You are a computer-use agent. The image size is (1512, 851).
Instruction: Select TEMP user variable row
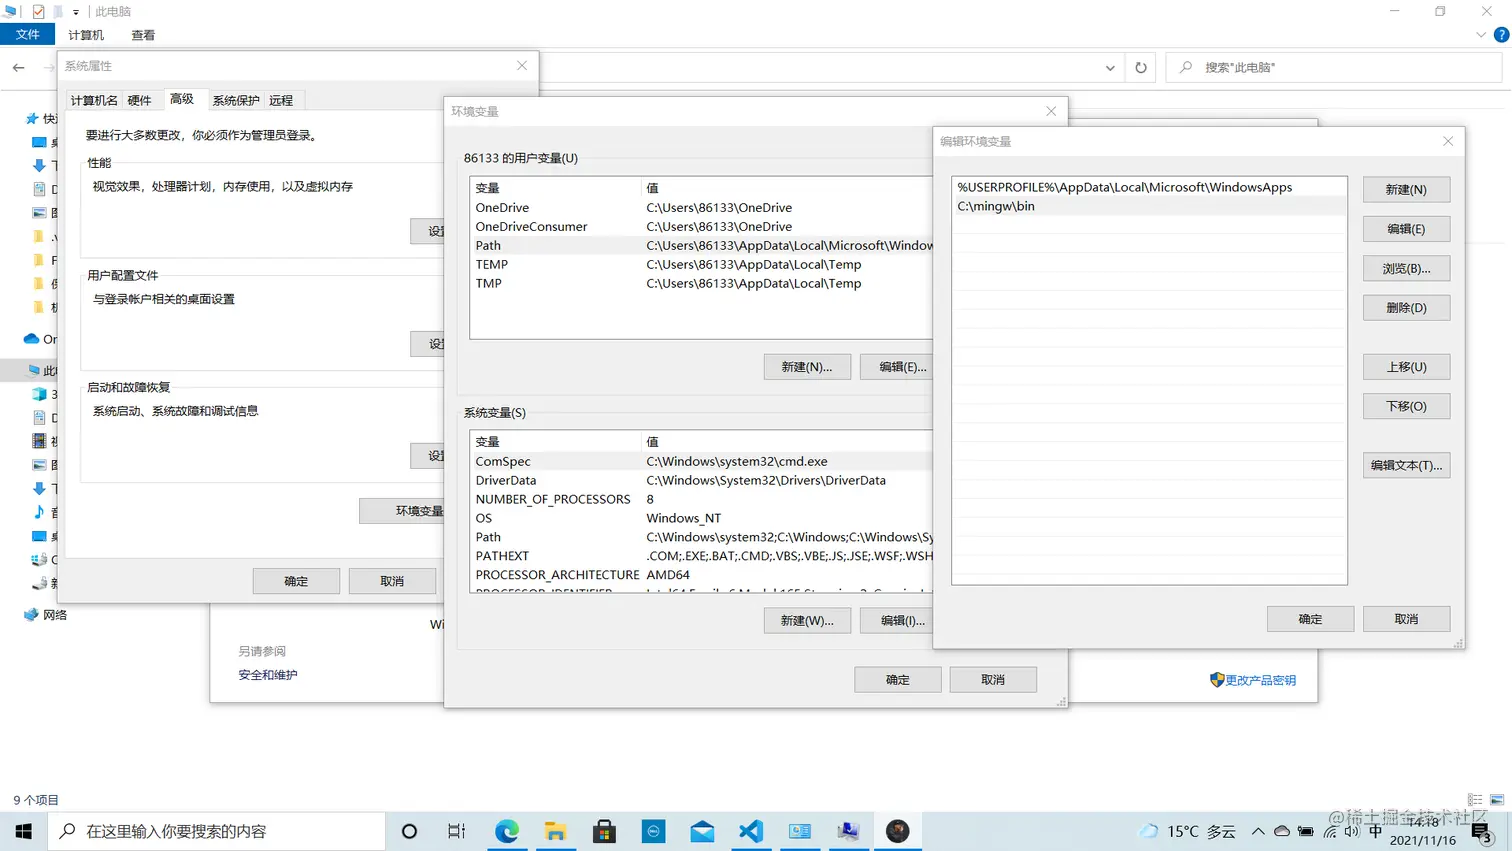click(x=702, y=264)
